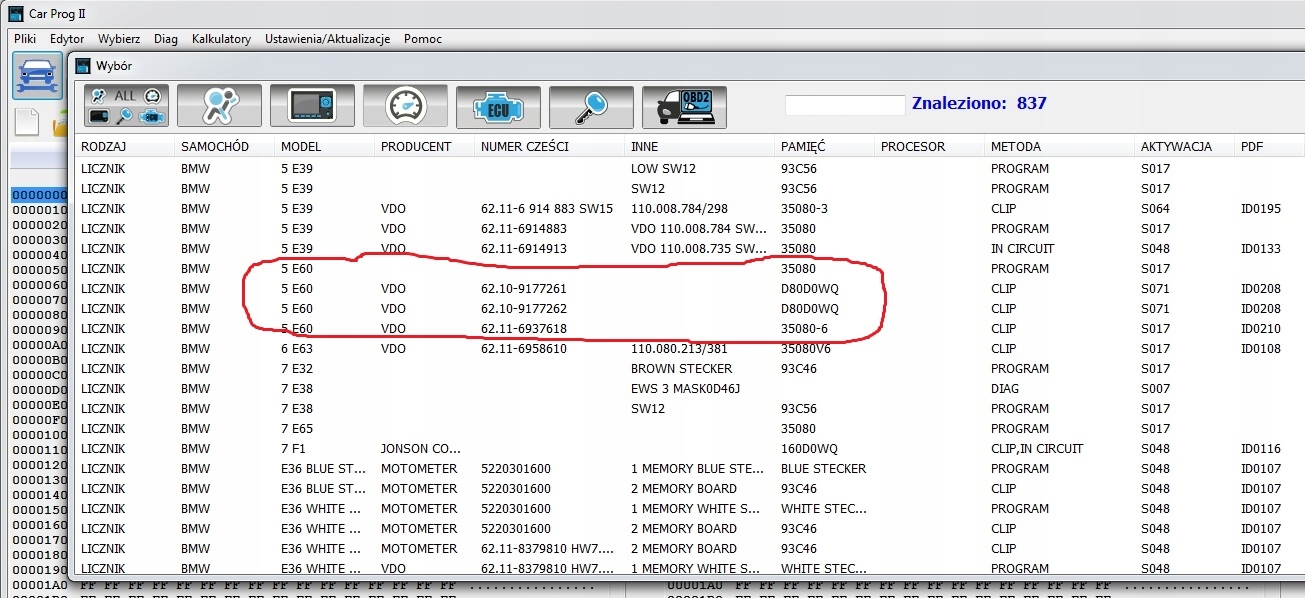Screen dimensions: 1305x598
Task: Select the row with INNE LOW SW12
Action: pyautogui.click(x=690, y=168)
